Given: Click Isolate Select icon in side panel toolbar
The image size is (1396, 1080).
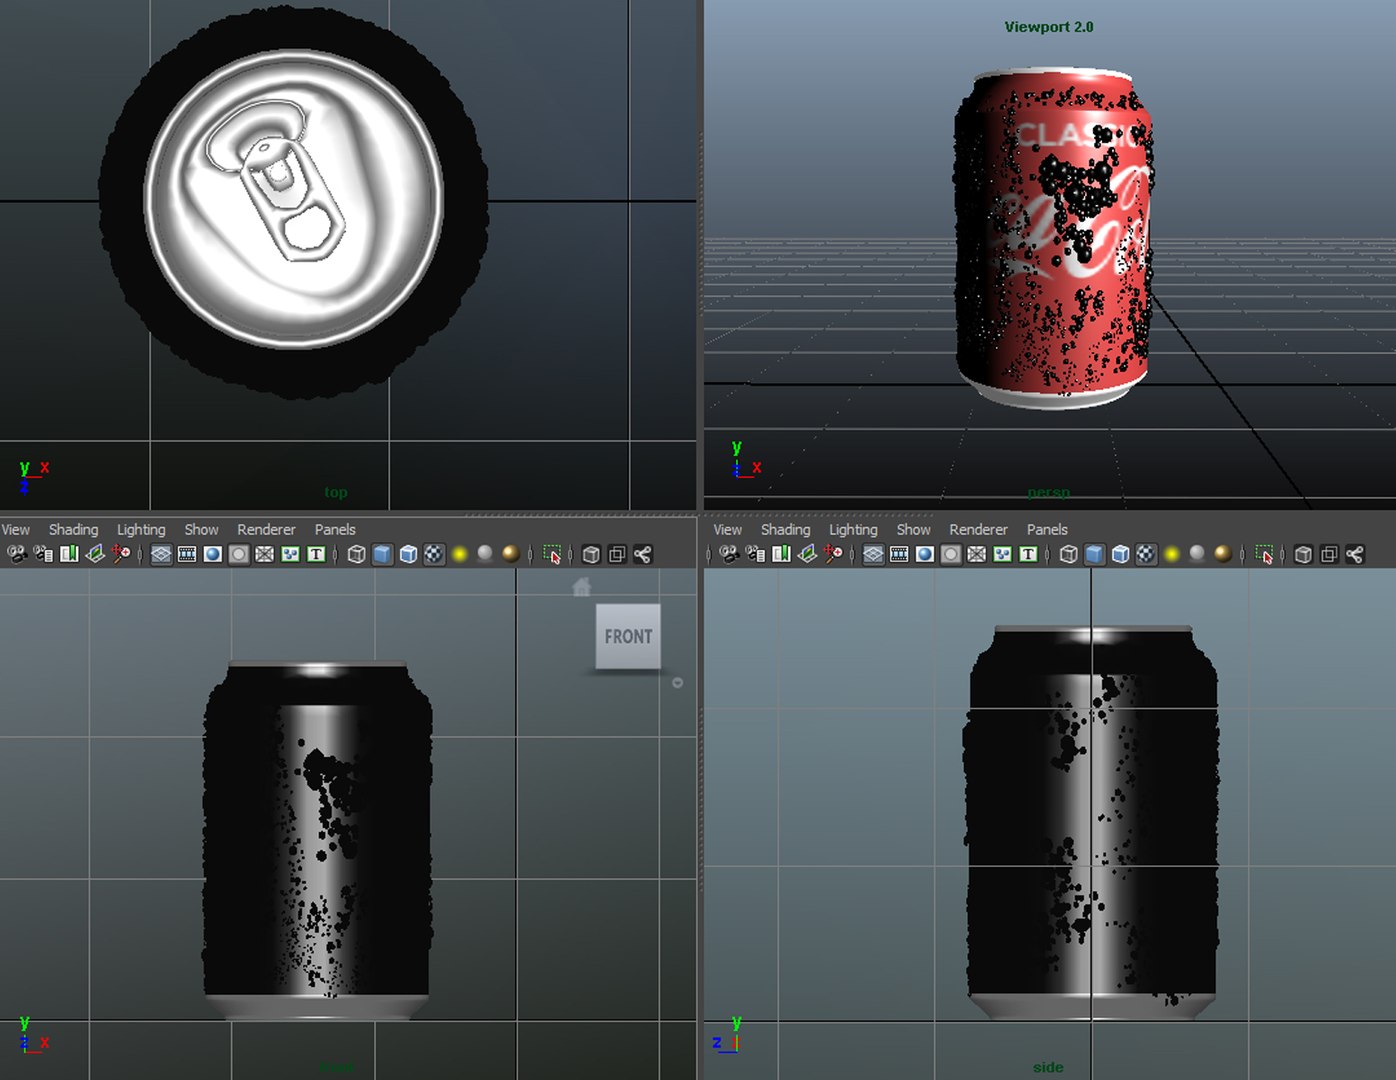Looking at the screenshot, I should click(1264, 554).
